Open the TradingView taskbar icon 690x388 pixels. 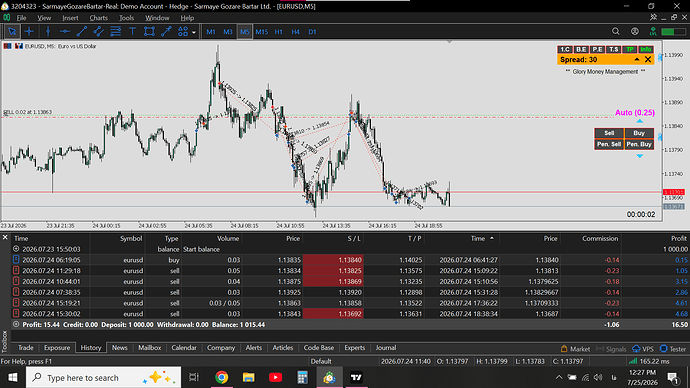(356, 377)
